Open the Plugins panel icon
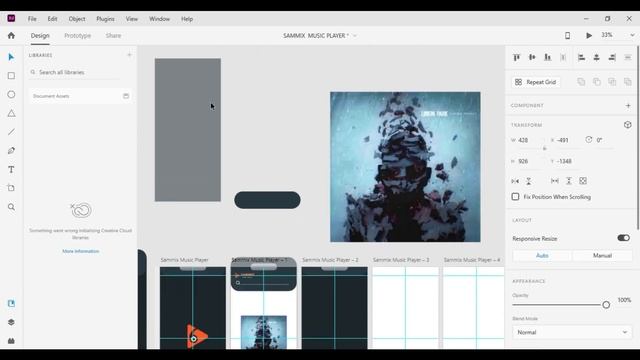 (11, 341)
